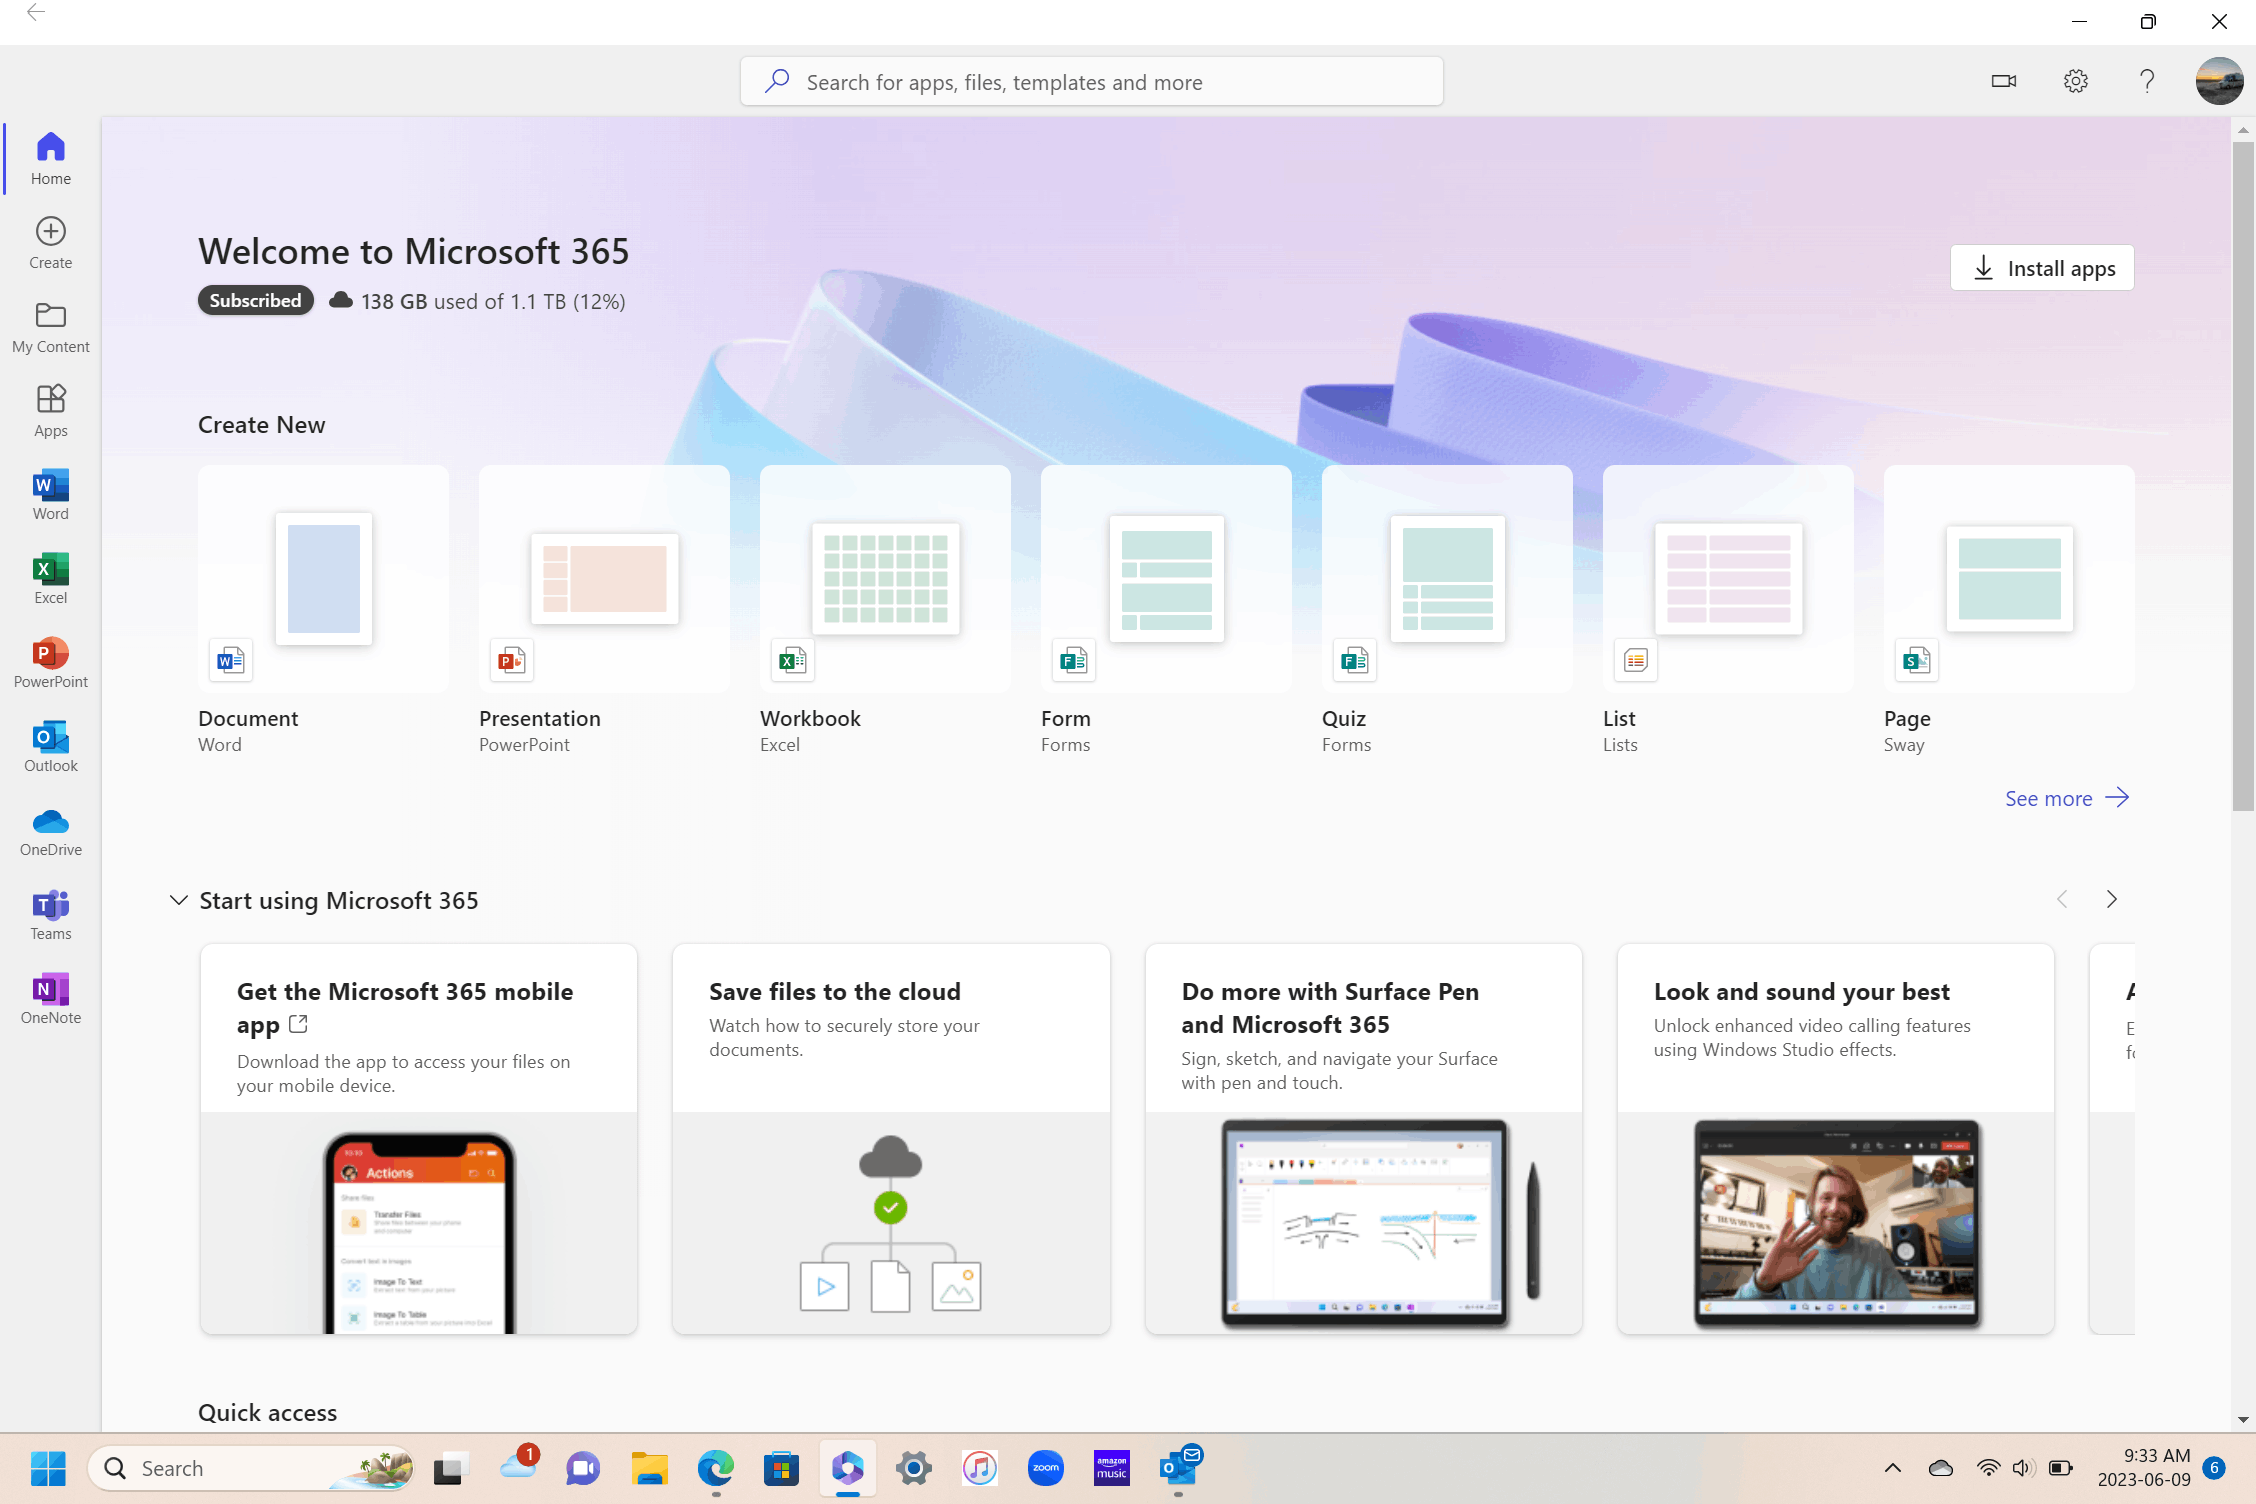The width and height of the screenshot is (2256, 1504).
Task: Go to My Content tab
Action: [x=50, y=326]
